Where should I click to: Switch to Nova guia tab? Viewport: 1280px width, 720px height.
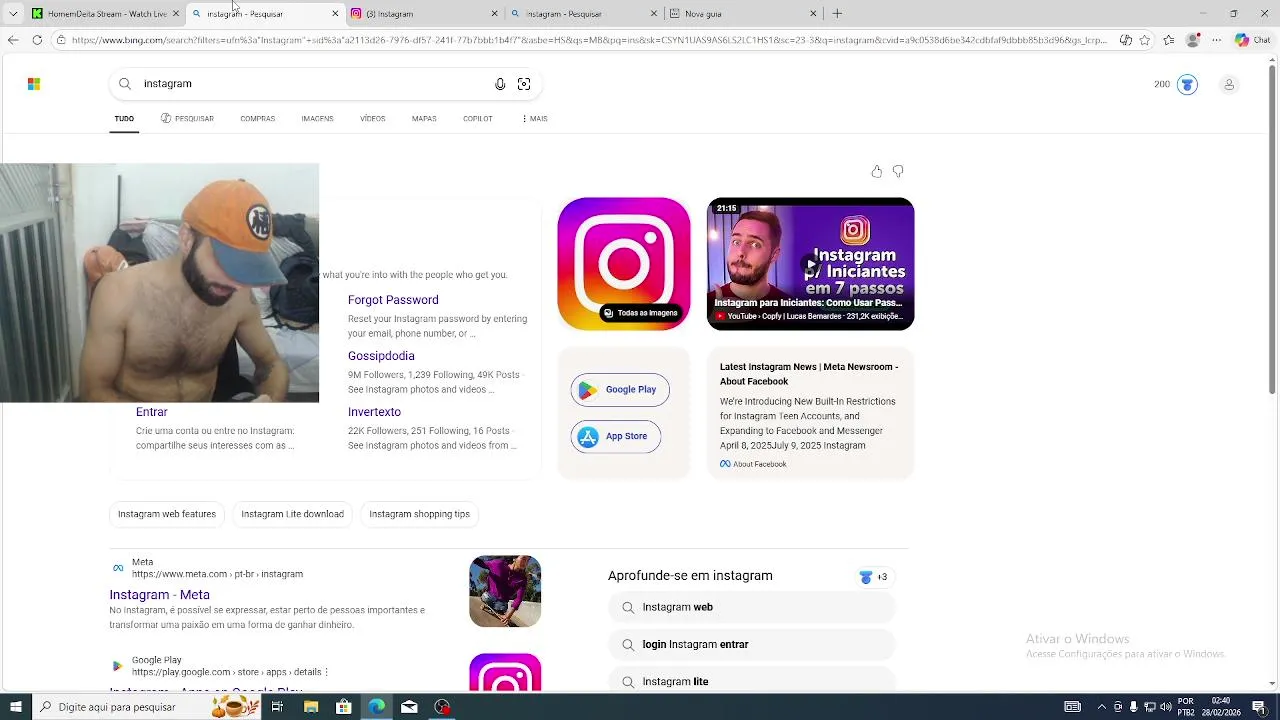tap(744, 14)
